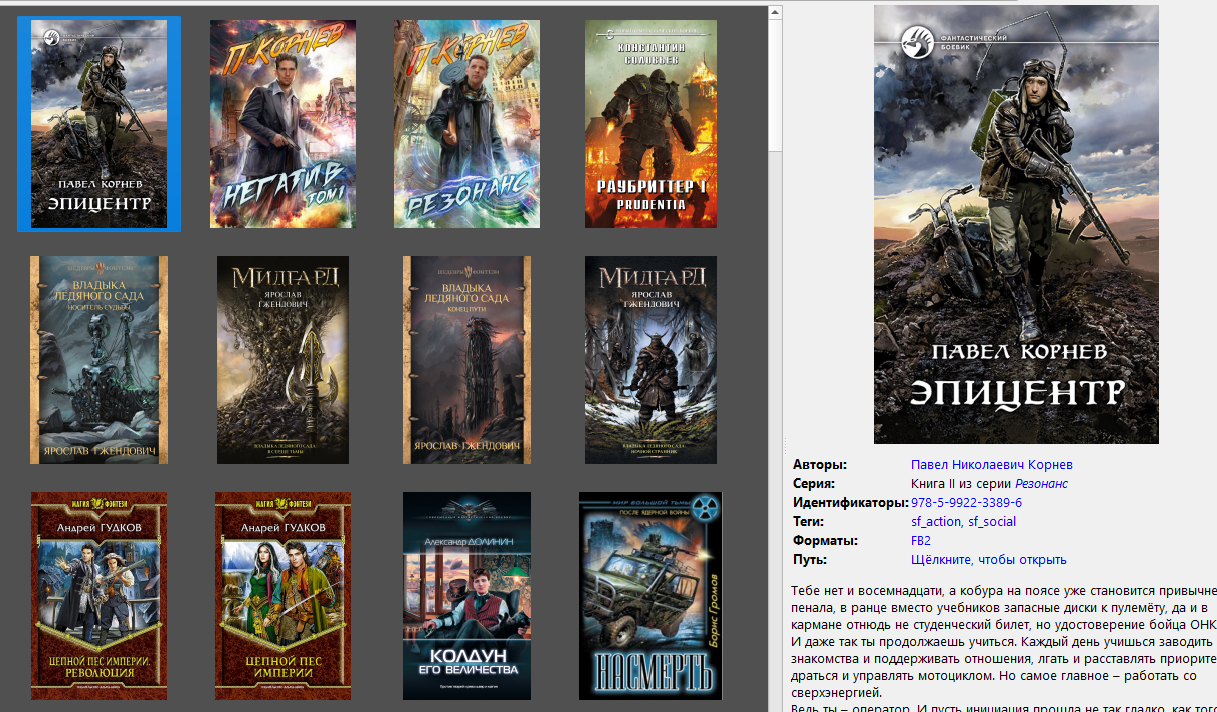Select Владыка ледяного сада Конец пути cover

coord(467,360)
